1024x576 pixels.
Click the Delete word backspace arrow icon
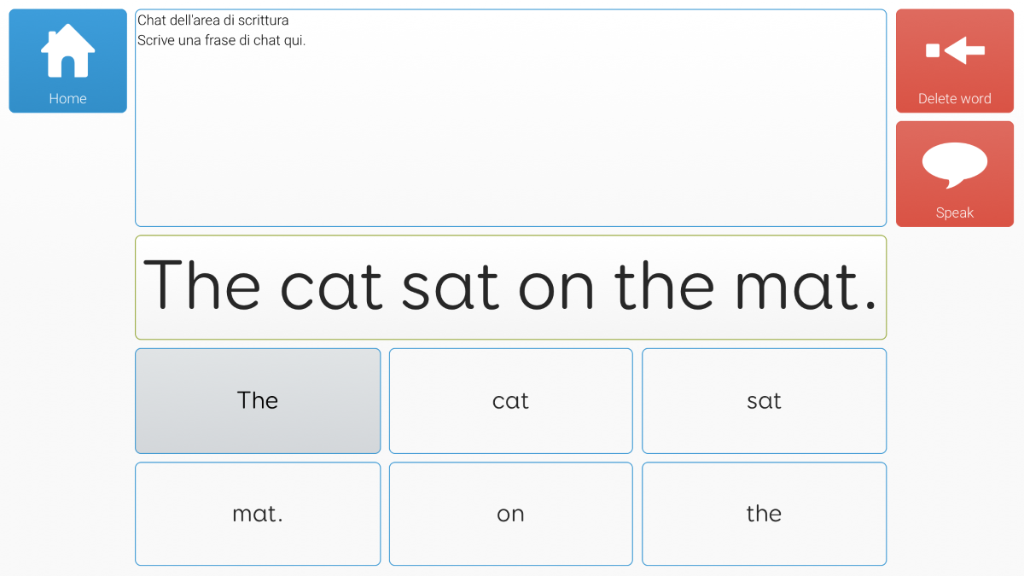955,50
